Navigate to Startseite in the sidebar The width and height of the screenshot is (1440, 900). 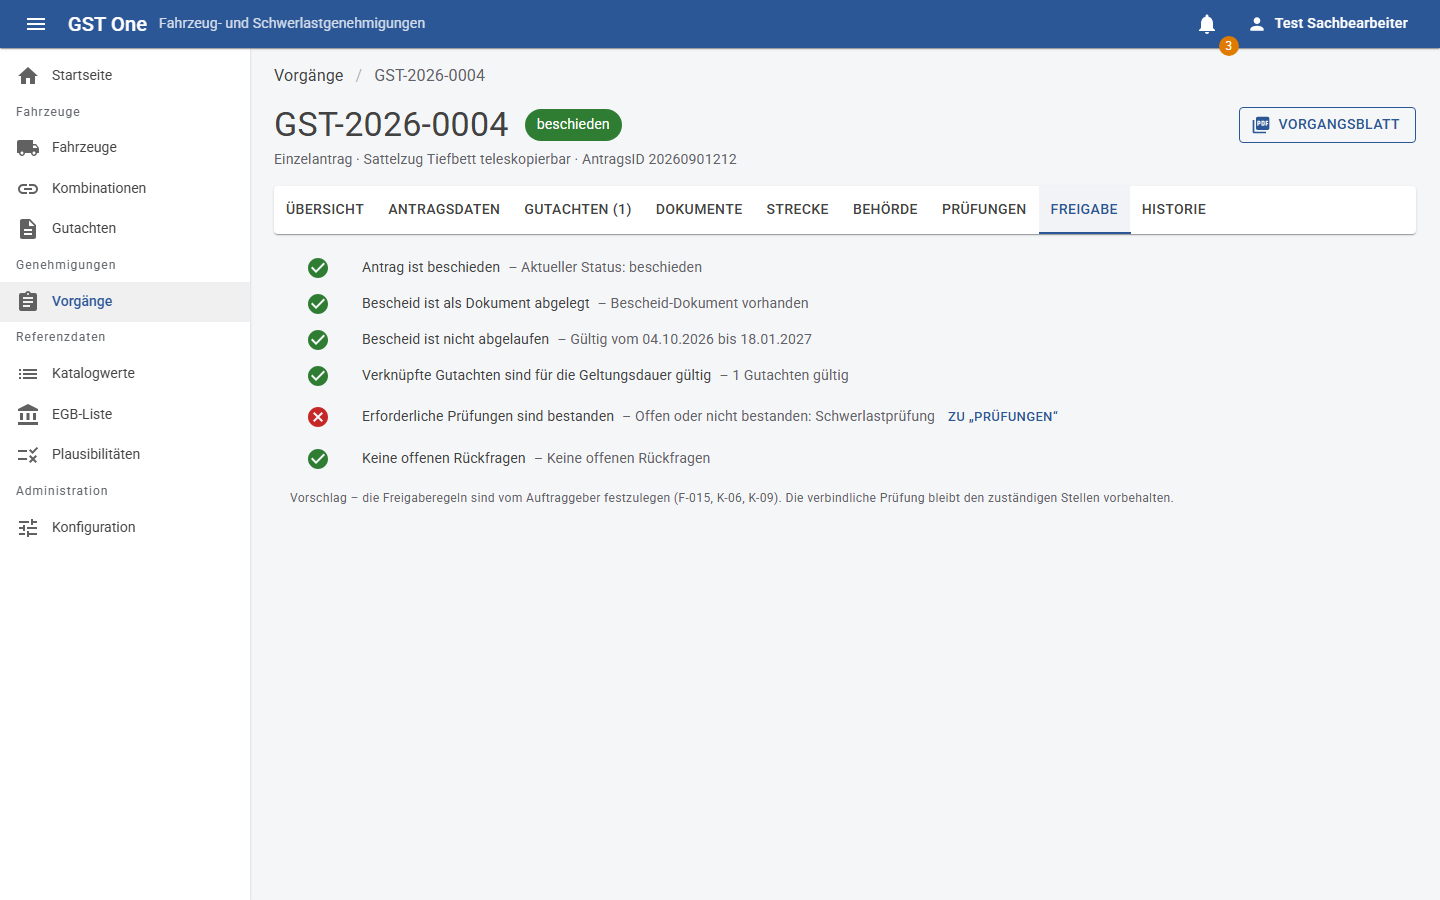point(125,76)
